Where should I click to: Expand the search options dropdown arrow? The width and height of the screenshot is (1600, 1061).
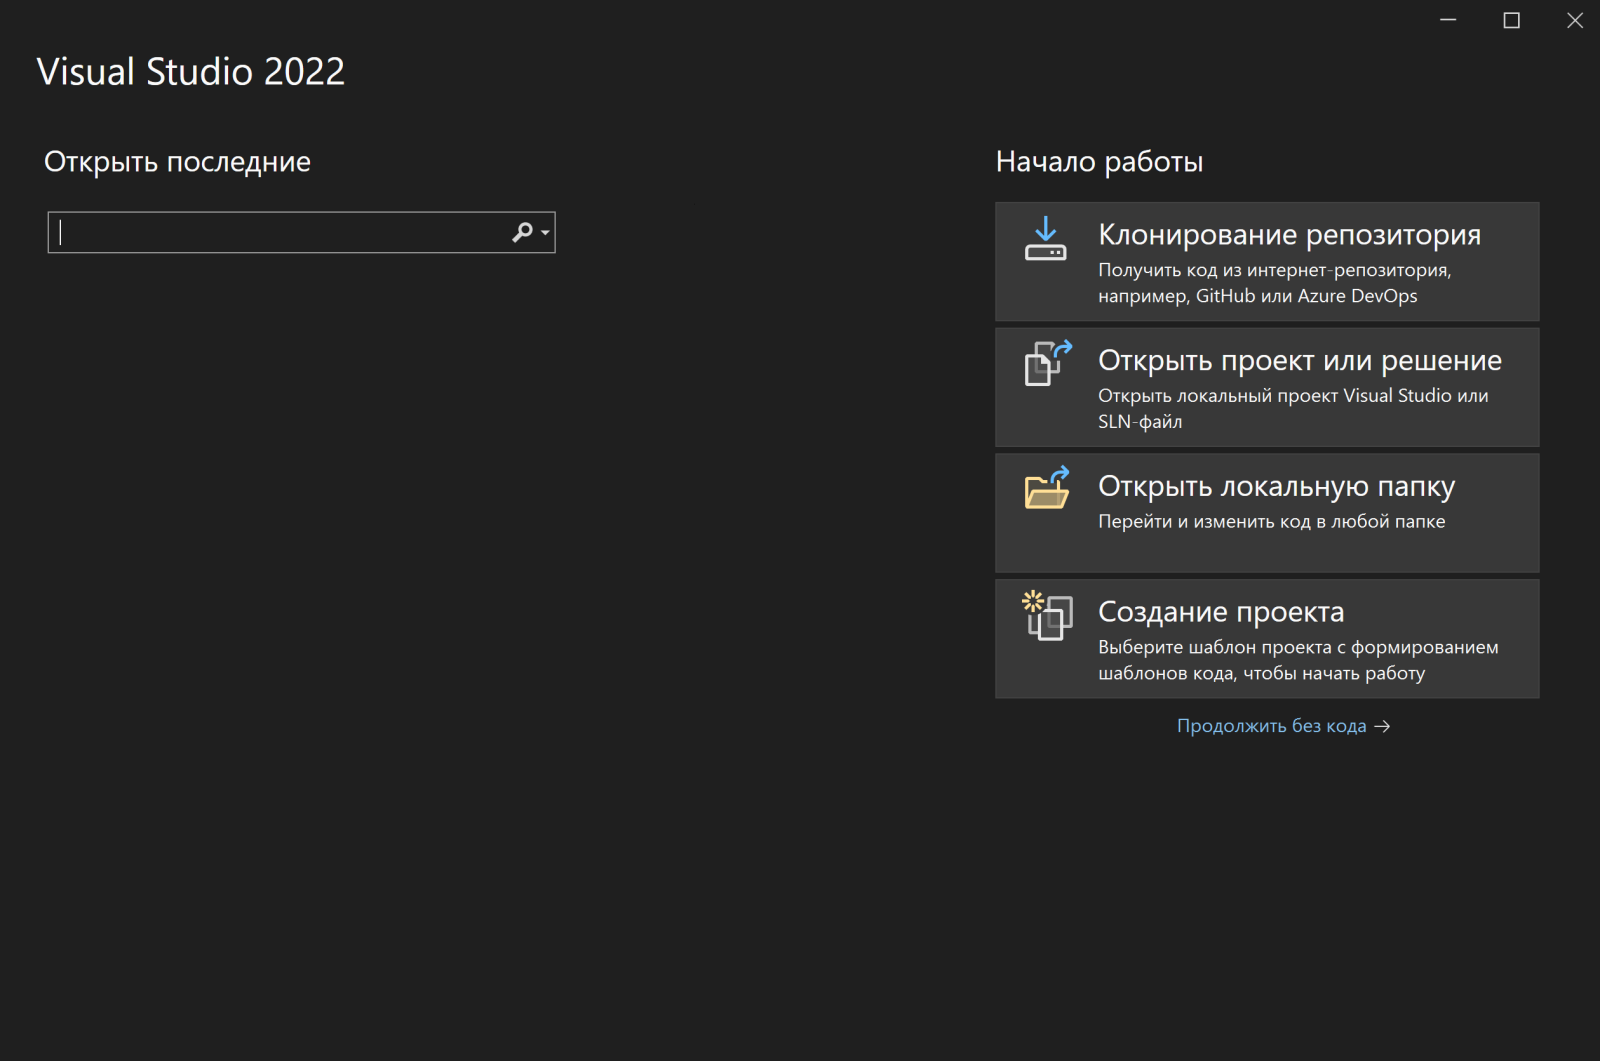[545, 233]
